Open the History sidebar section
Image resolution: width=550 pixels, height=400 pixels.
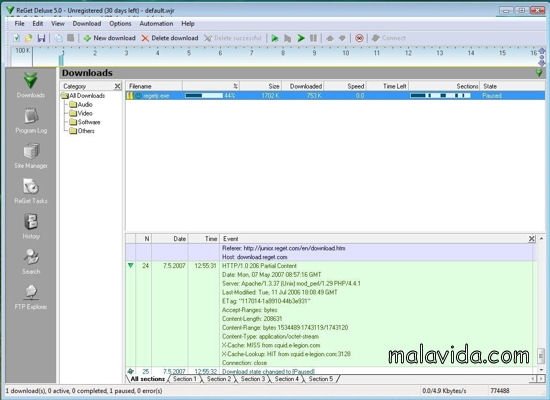point(31,227)
